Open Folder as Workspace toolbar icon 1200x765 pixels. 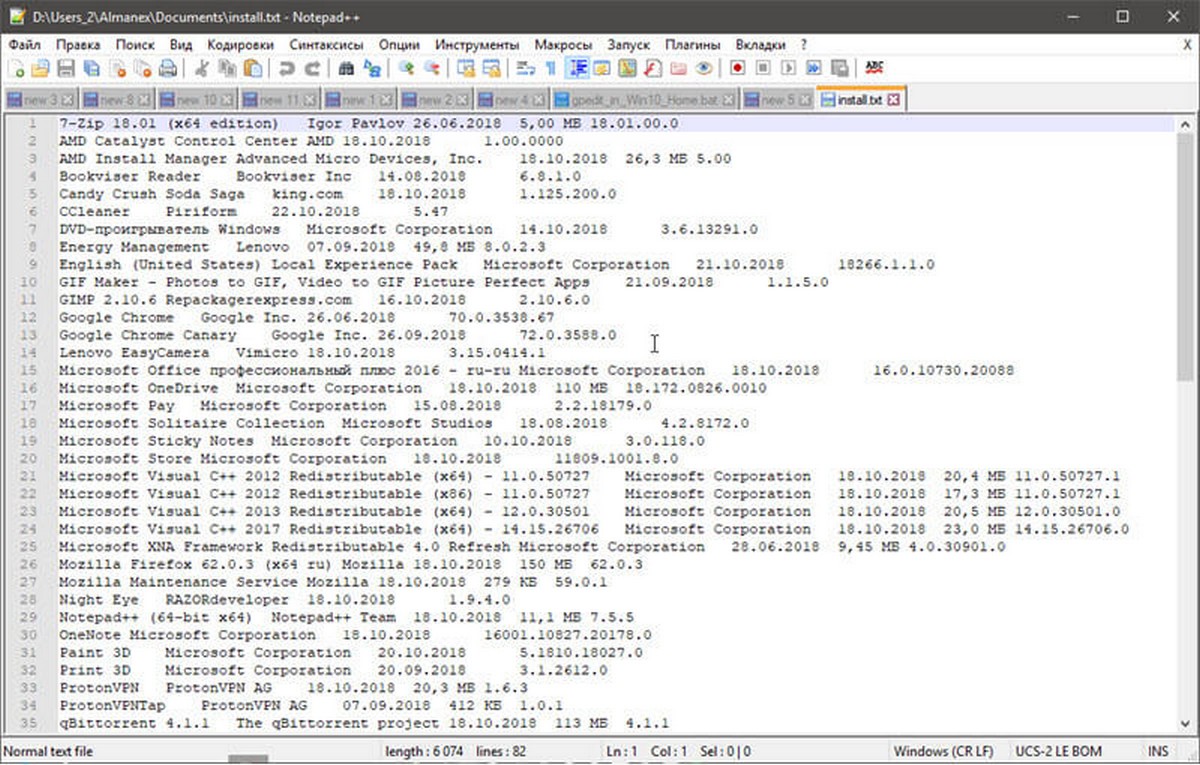pyautogui.click(x=679, y=68)
